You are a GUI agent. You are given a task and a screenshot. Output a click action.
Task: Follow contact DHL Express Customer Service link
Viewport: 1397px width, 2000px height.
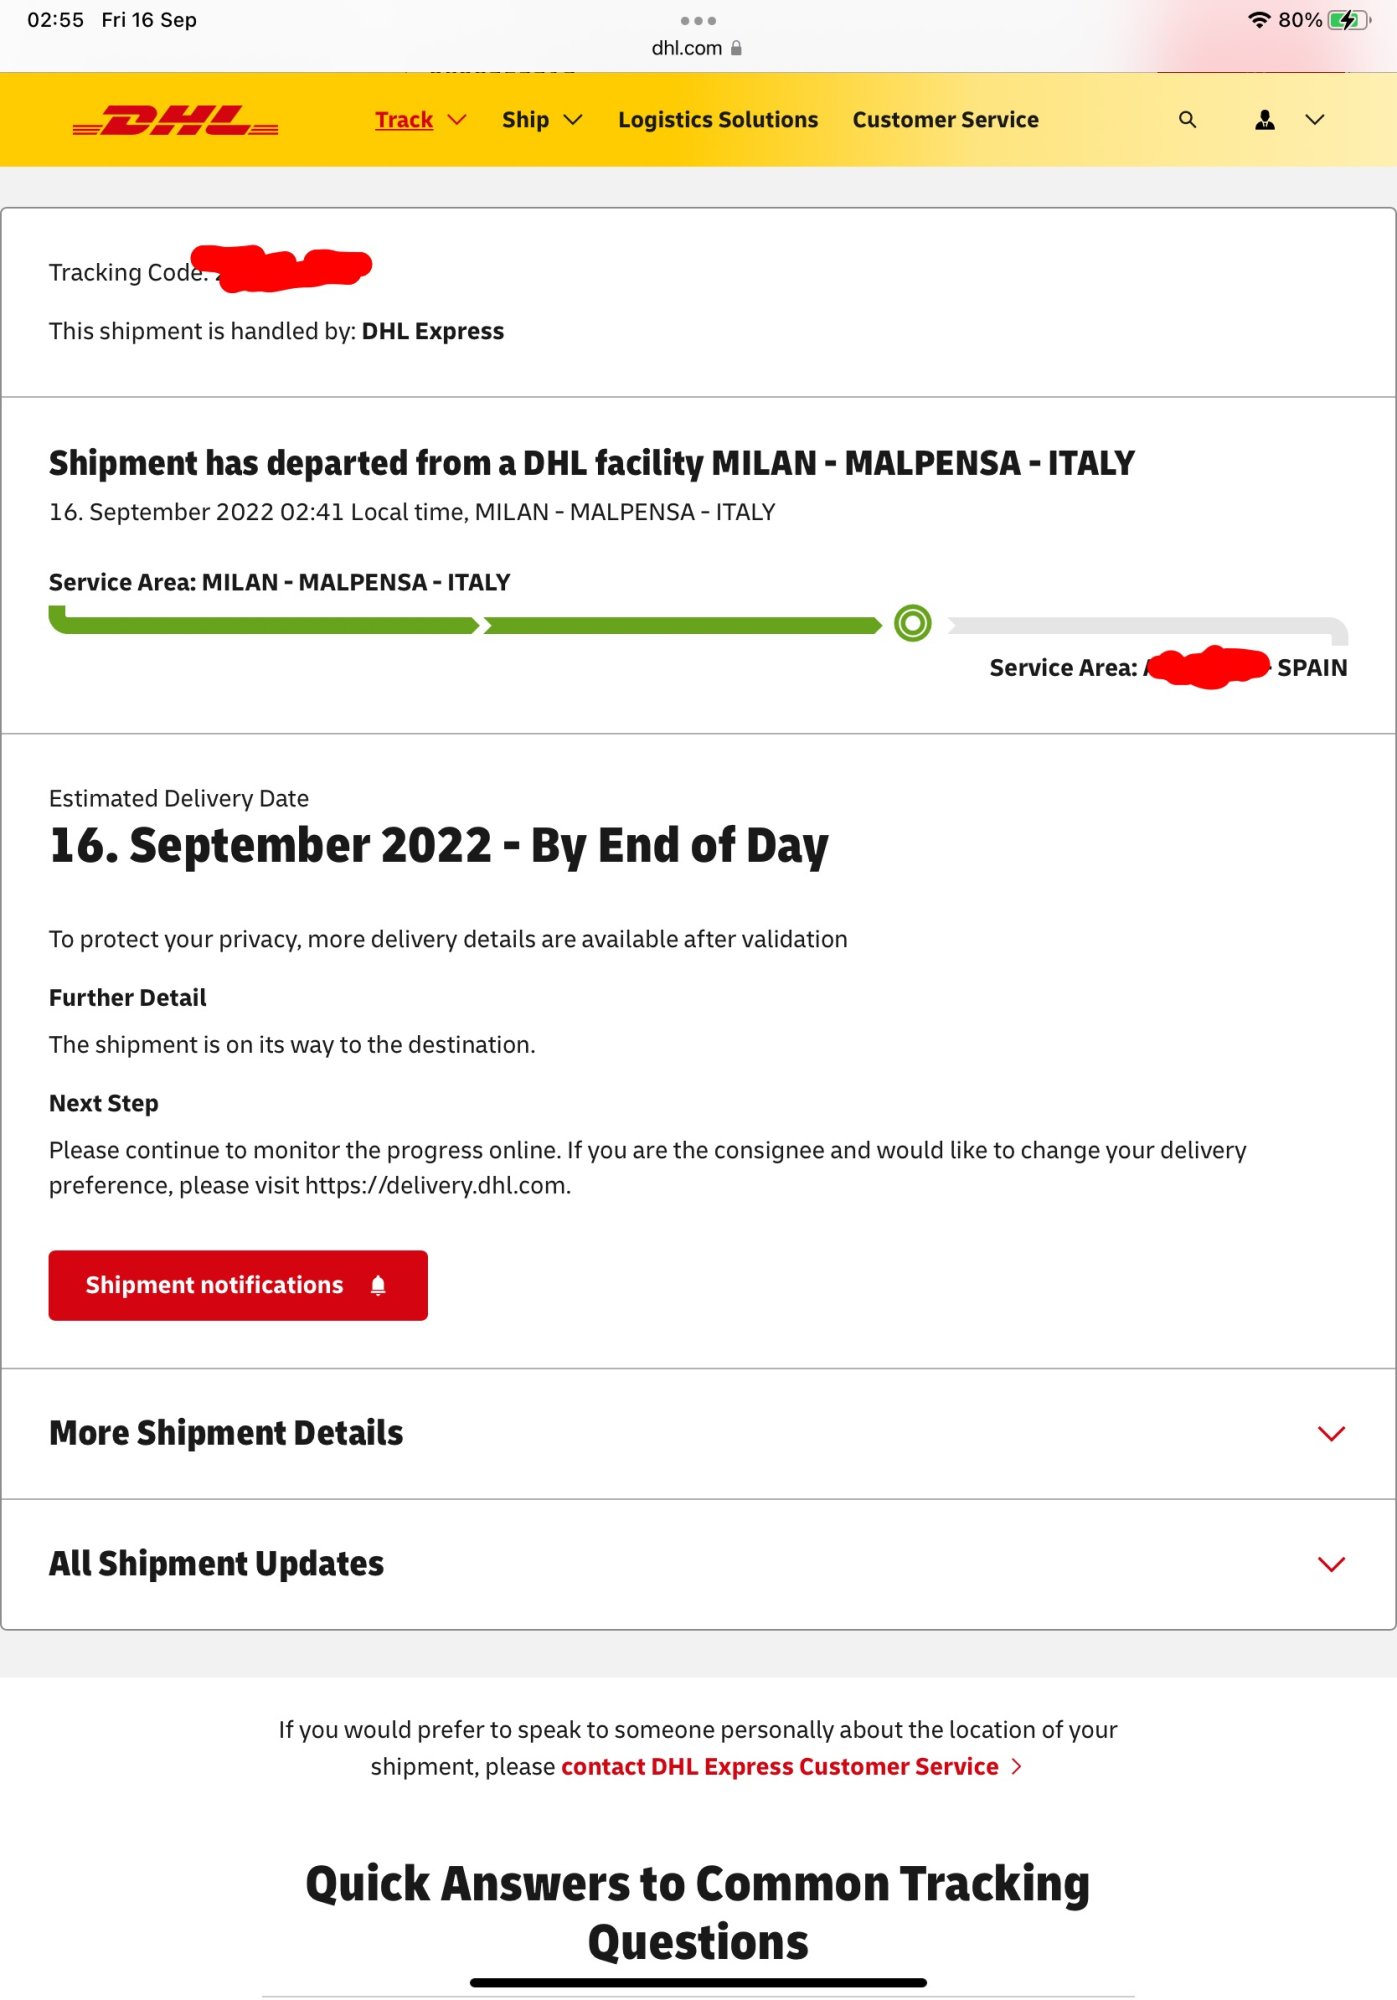pyautogui.click(x=780, y=1767)
